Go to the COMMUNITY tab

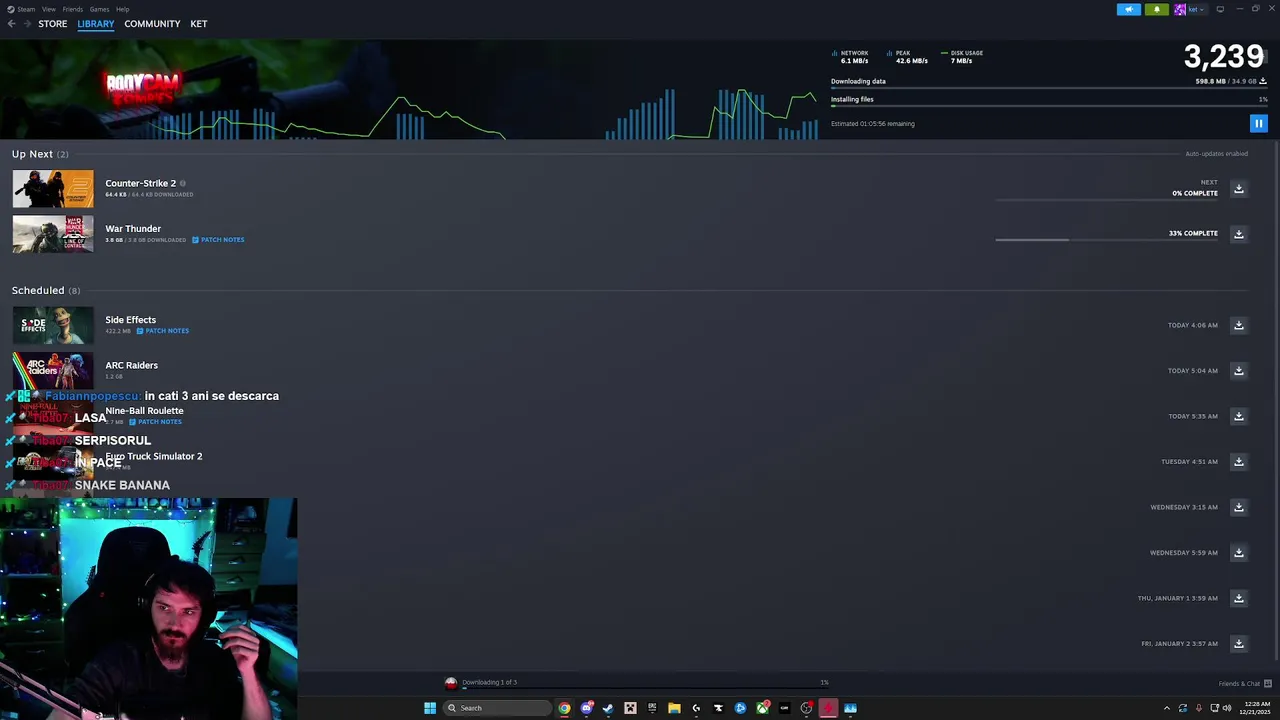tap(152, 24)
